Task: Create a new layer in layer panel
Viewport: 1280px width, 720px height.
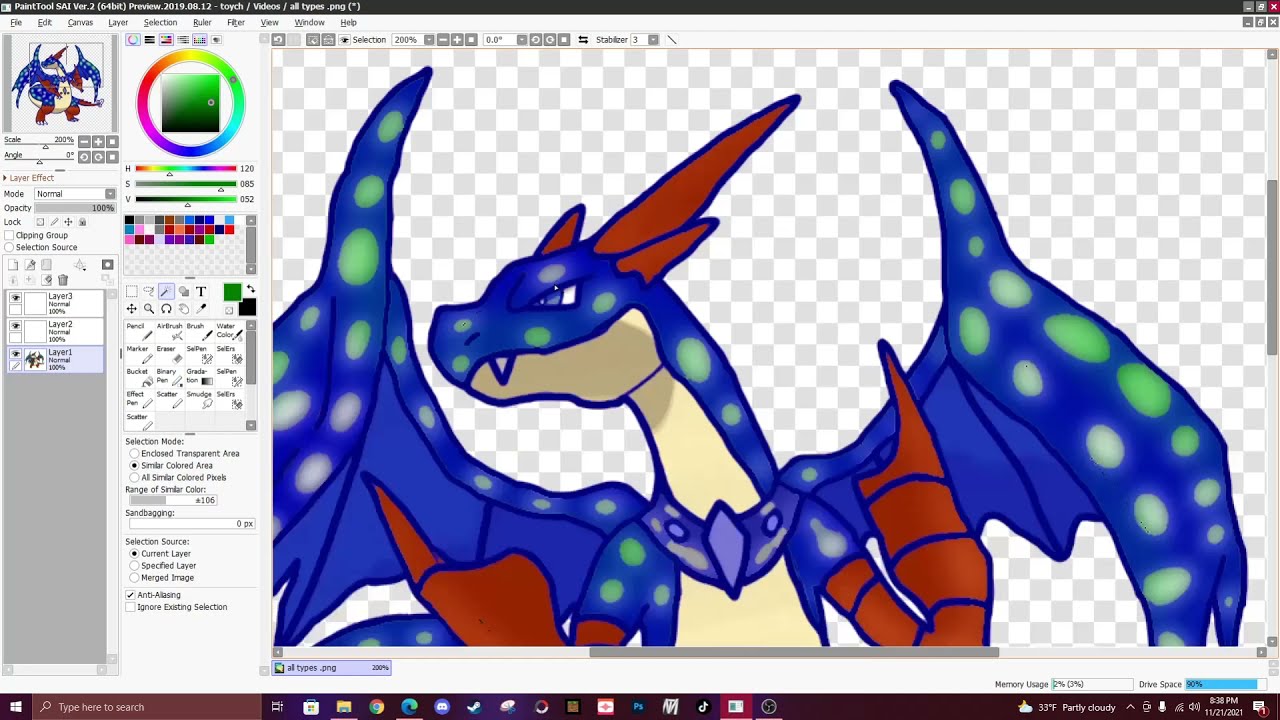Action: coord(13,265)
